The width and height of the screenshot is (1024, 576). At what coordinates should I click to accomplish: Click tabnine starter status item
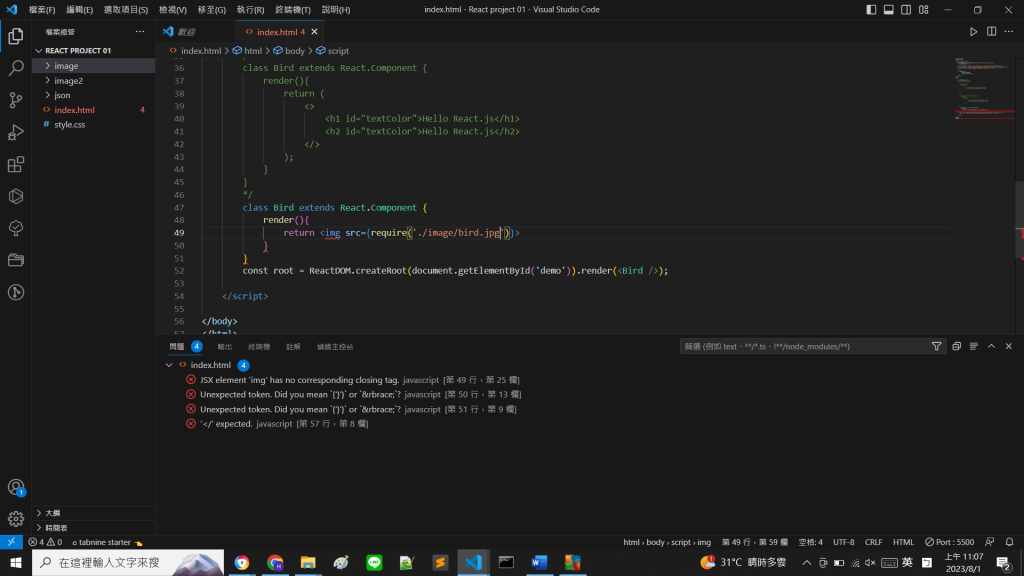107,542
